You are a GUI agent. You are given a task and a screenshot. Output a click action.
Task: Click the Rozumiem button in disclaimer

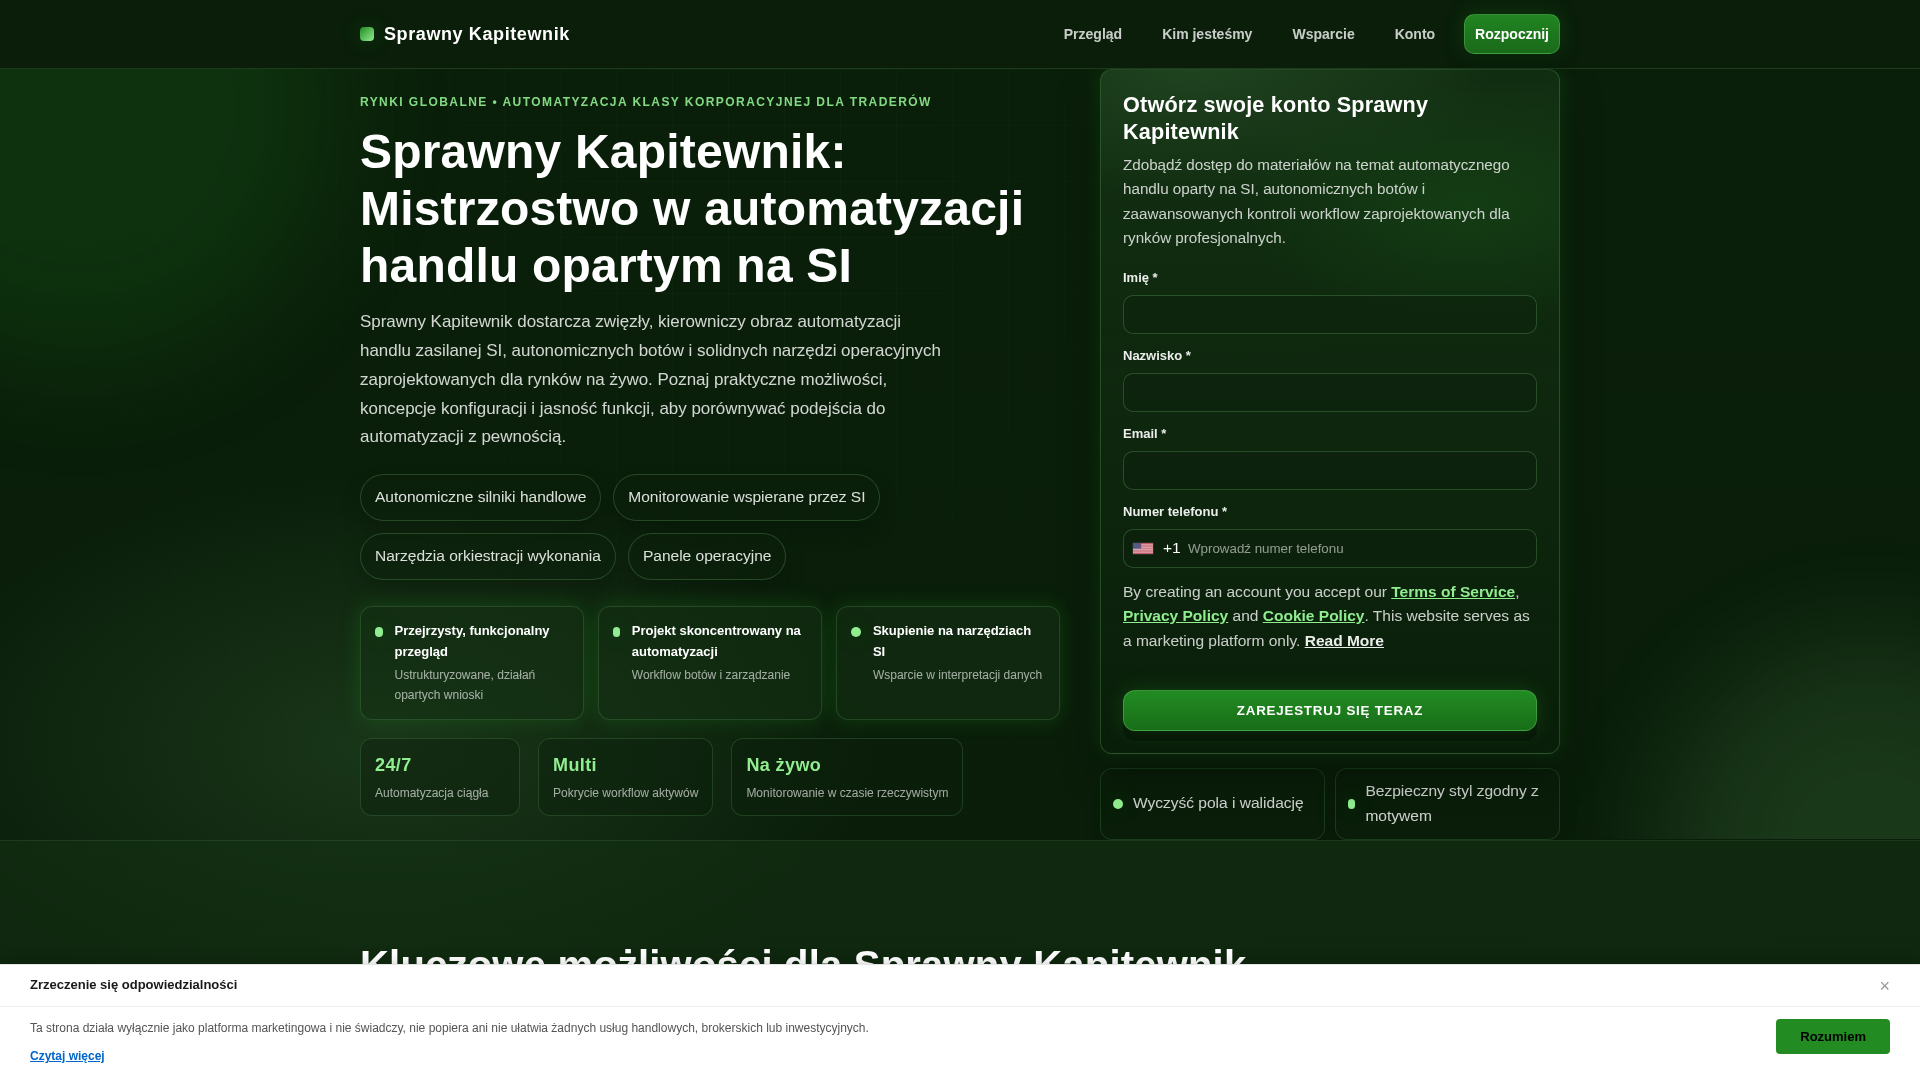(1832, 1036)
